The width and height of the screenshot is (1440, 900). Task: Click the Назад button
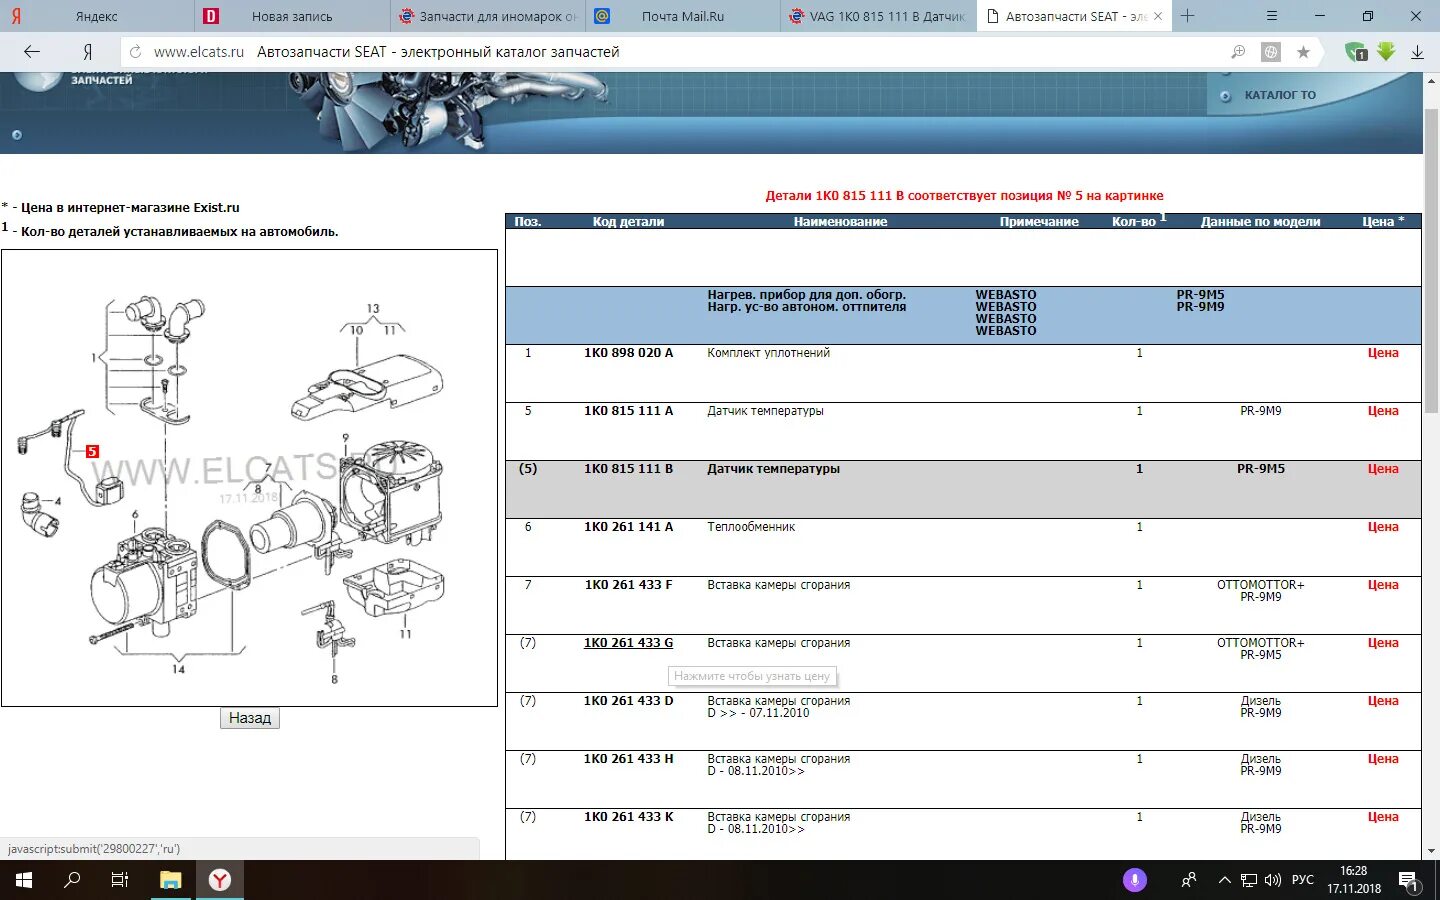click(250, 718)
